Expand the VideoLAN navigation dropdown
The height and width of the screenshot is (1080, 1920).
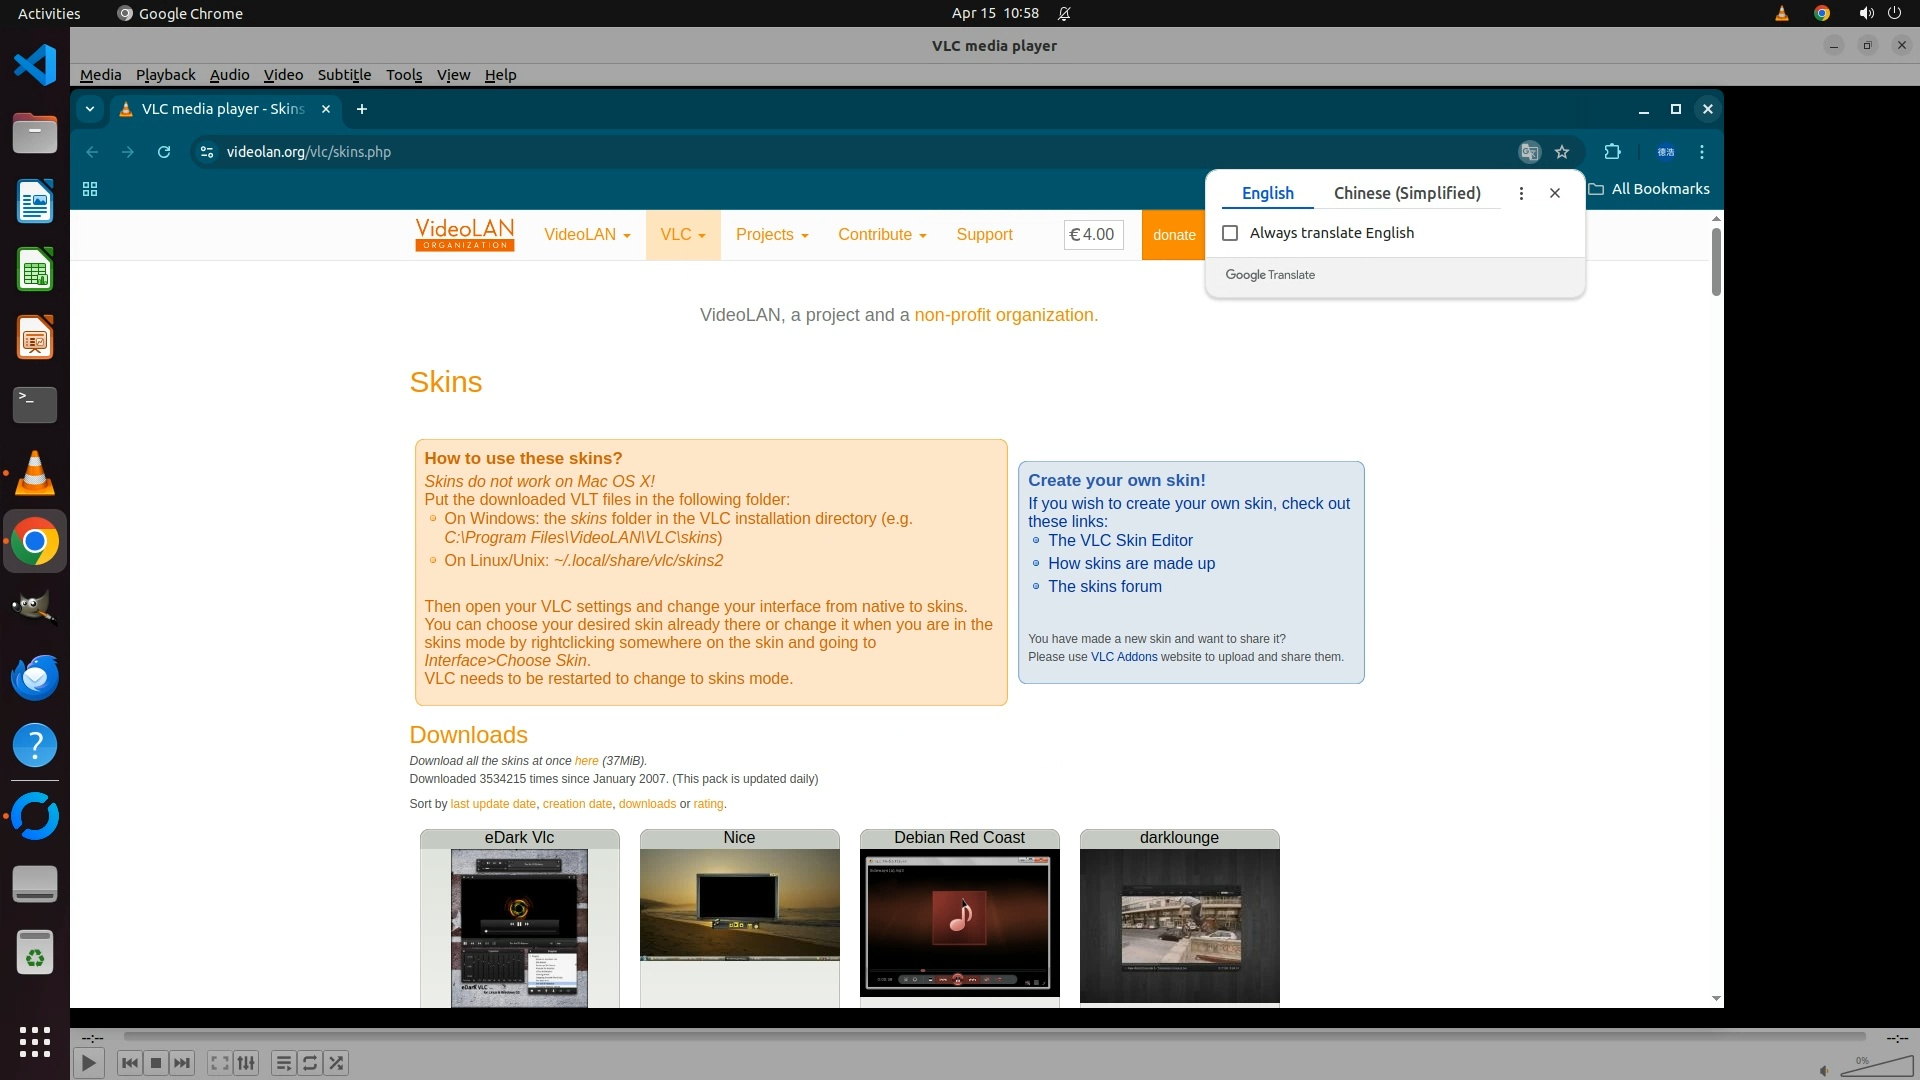(587, 235)
